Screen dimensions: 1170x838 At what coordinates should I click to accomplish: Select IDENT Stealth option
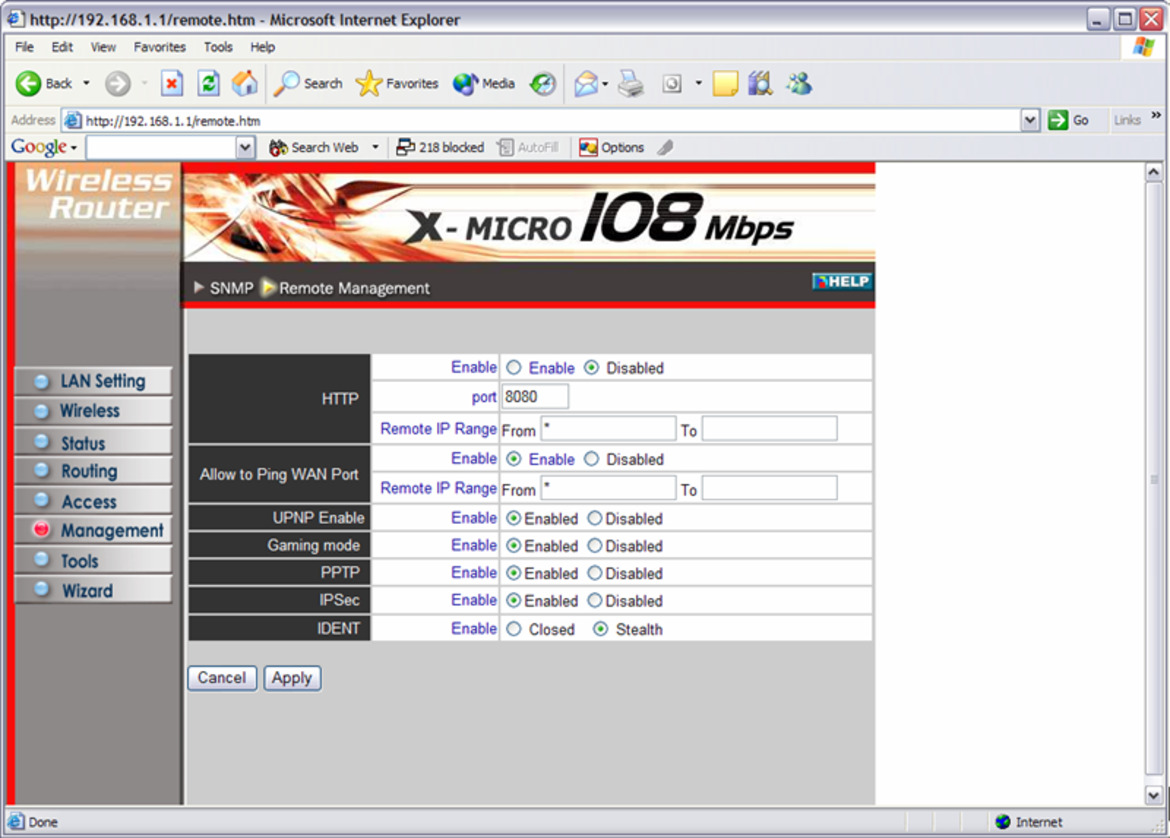[600, 629]
